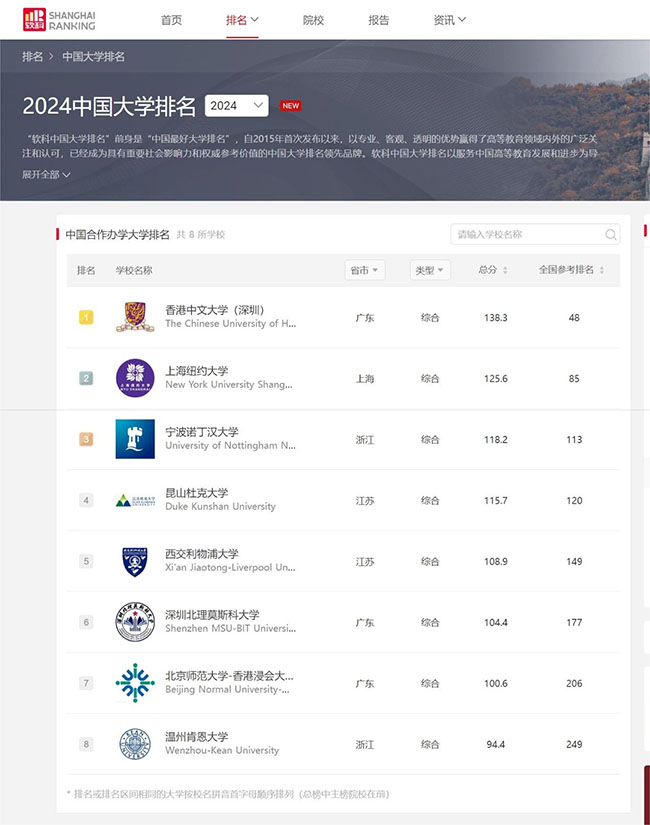Focus the school name search field
Screen dimensions: 650x825
point(535,235)
